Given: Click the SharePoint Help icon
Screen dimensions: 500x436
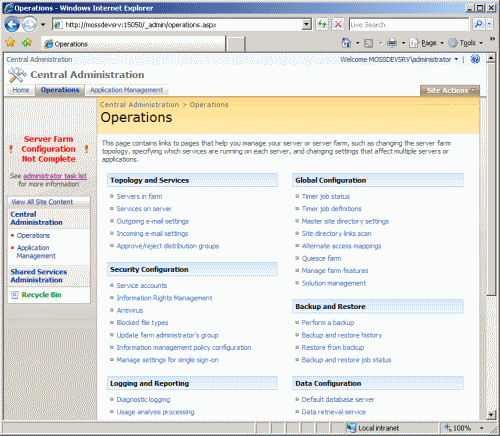Looking at the screenshot, I should (x=475, y=59).
